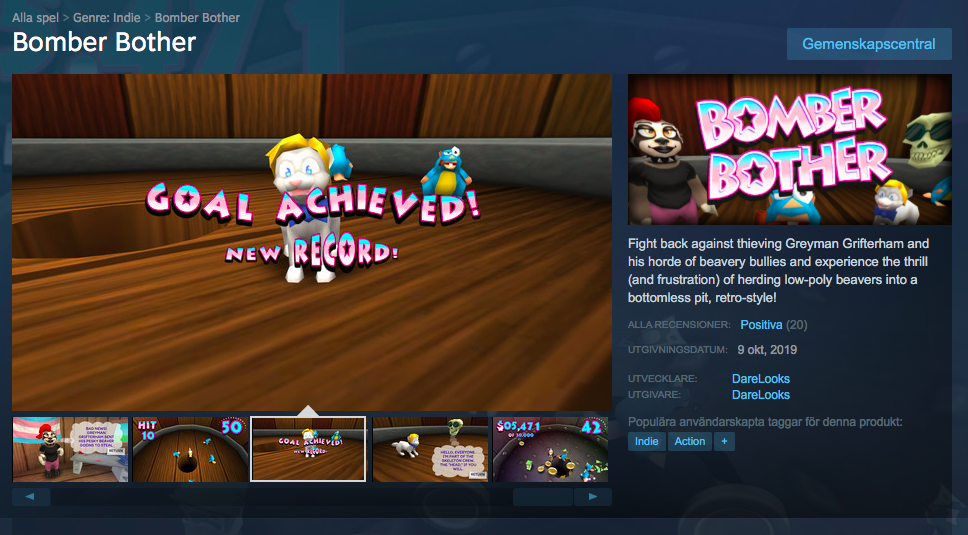Open the 'Genre: Indie' breadcrumb link
The height and width of the screenshot is (535, 968).
(106, 18)
